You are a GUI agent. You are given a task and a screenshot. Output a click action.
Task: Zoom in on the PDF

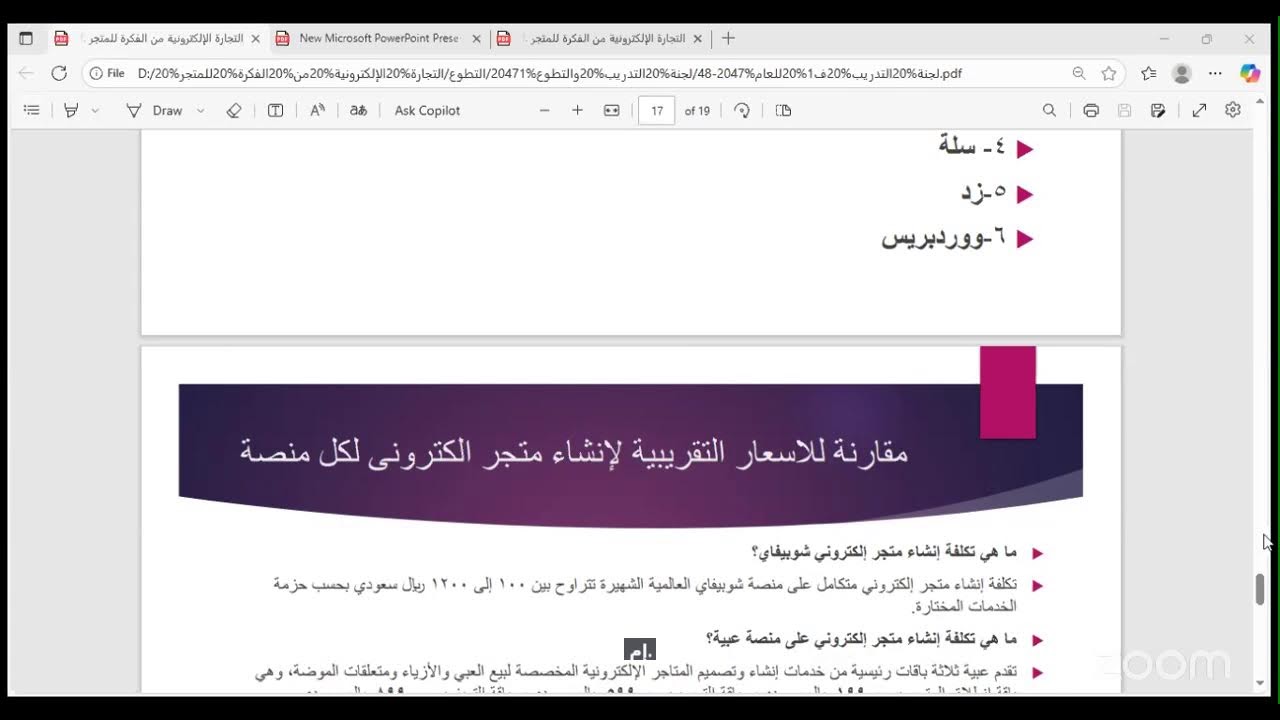click(577, 110)
